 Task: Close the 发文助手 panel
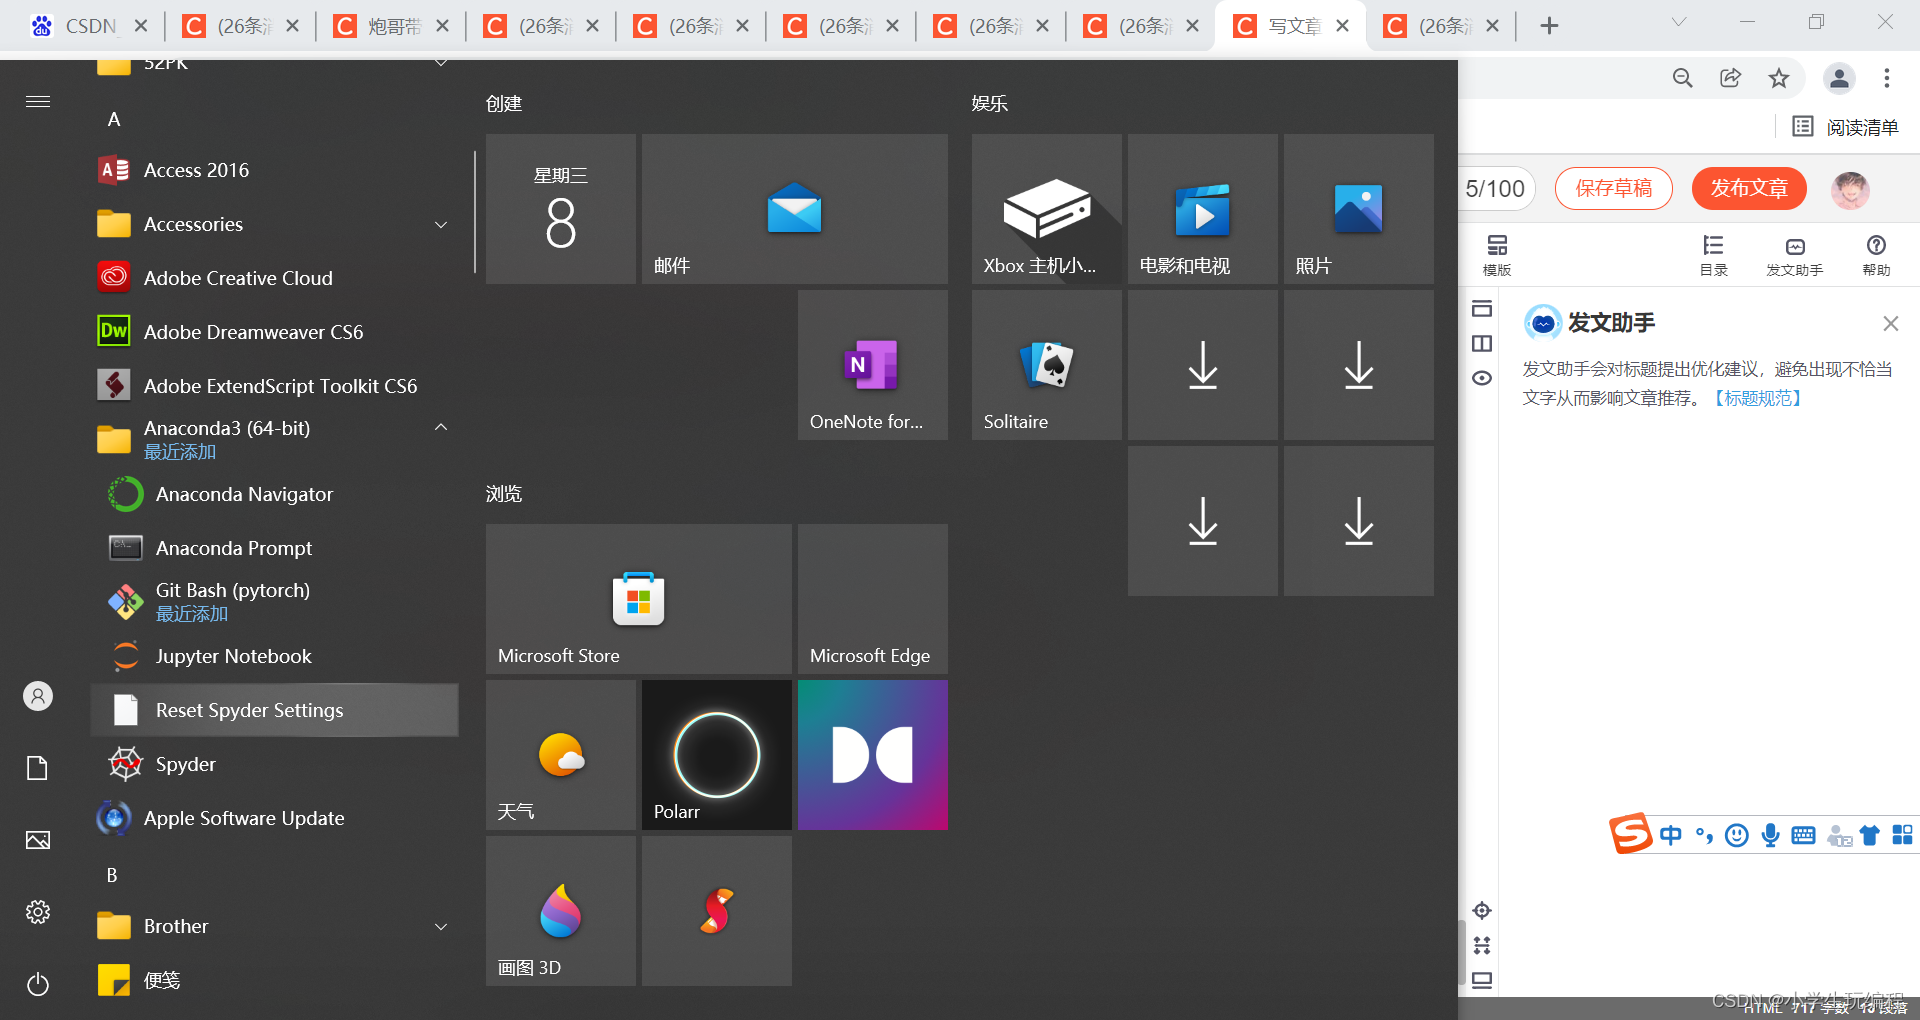(x=1890, y=323)
